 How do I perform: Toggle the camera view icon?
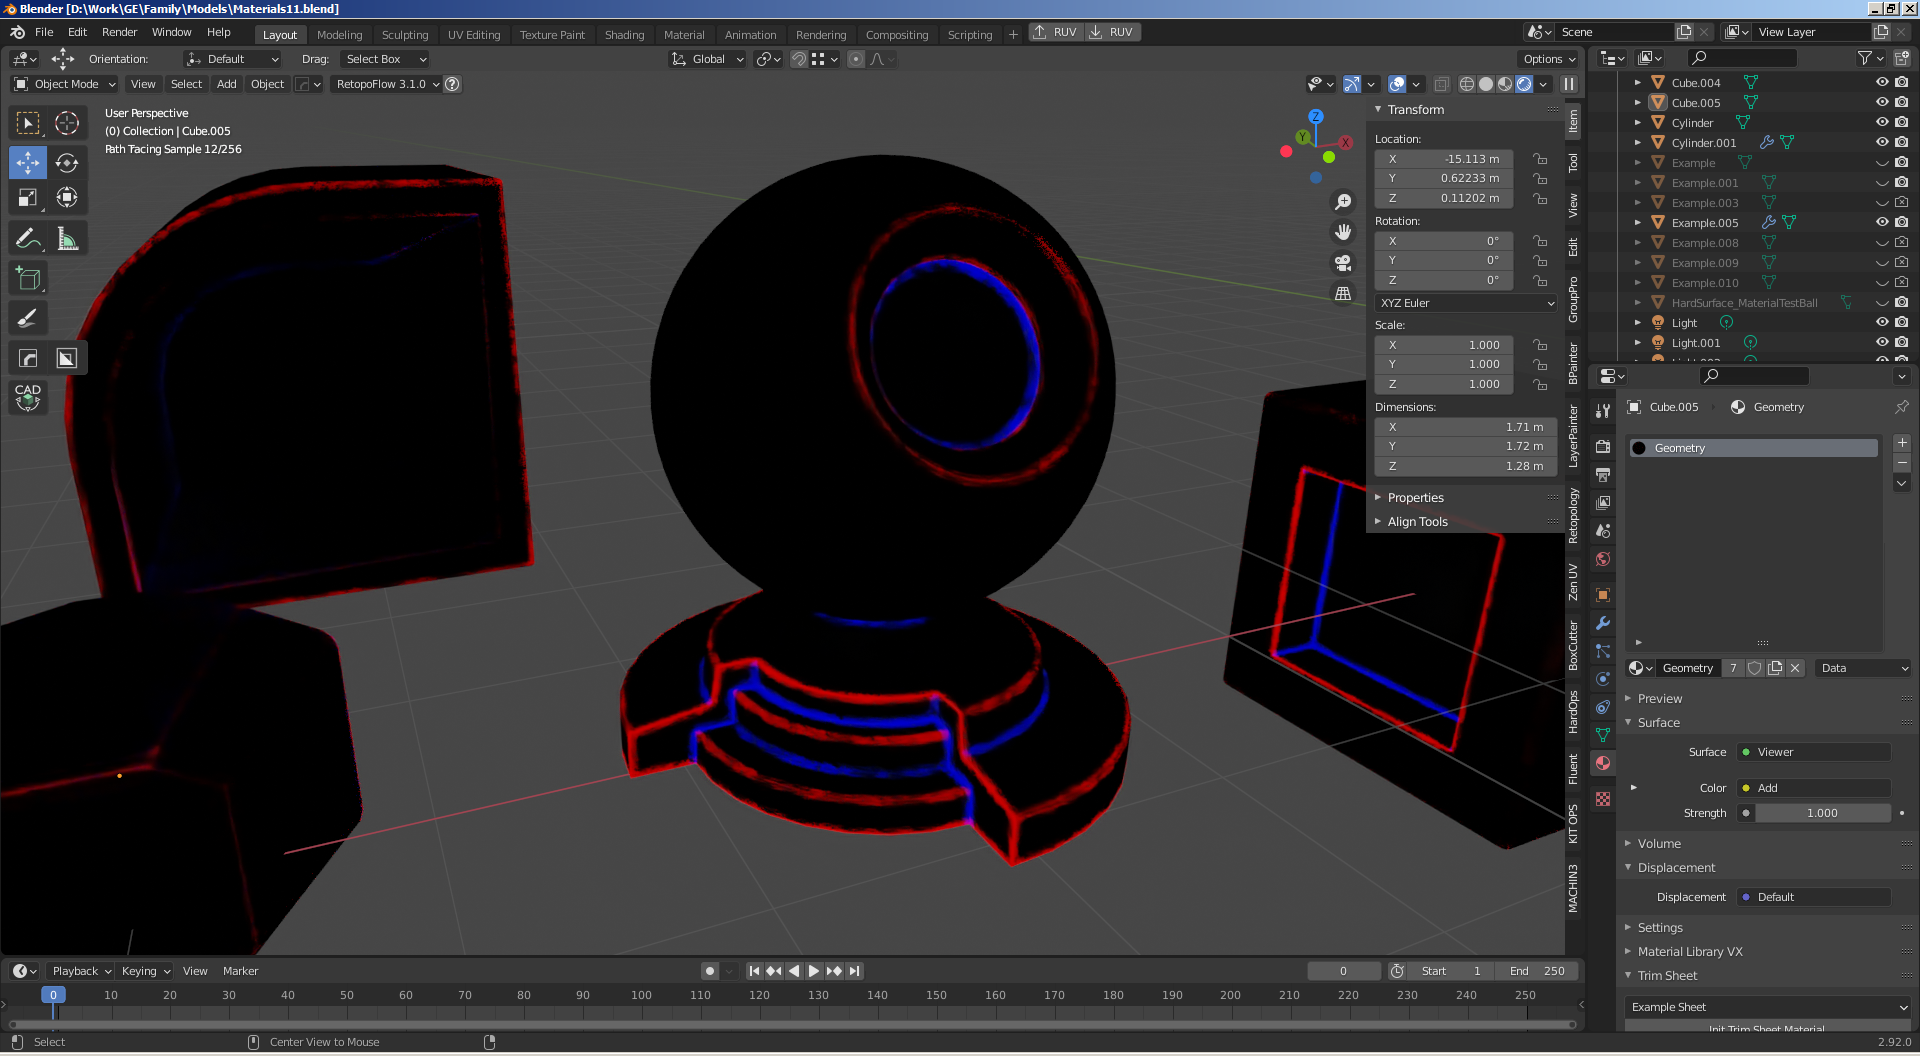click(x=1343, y=263)
